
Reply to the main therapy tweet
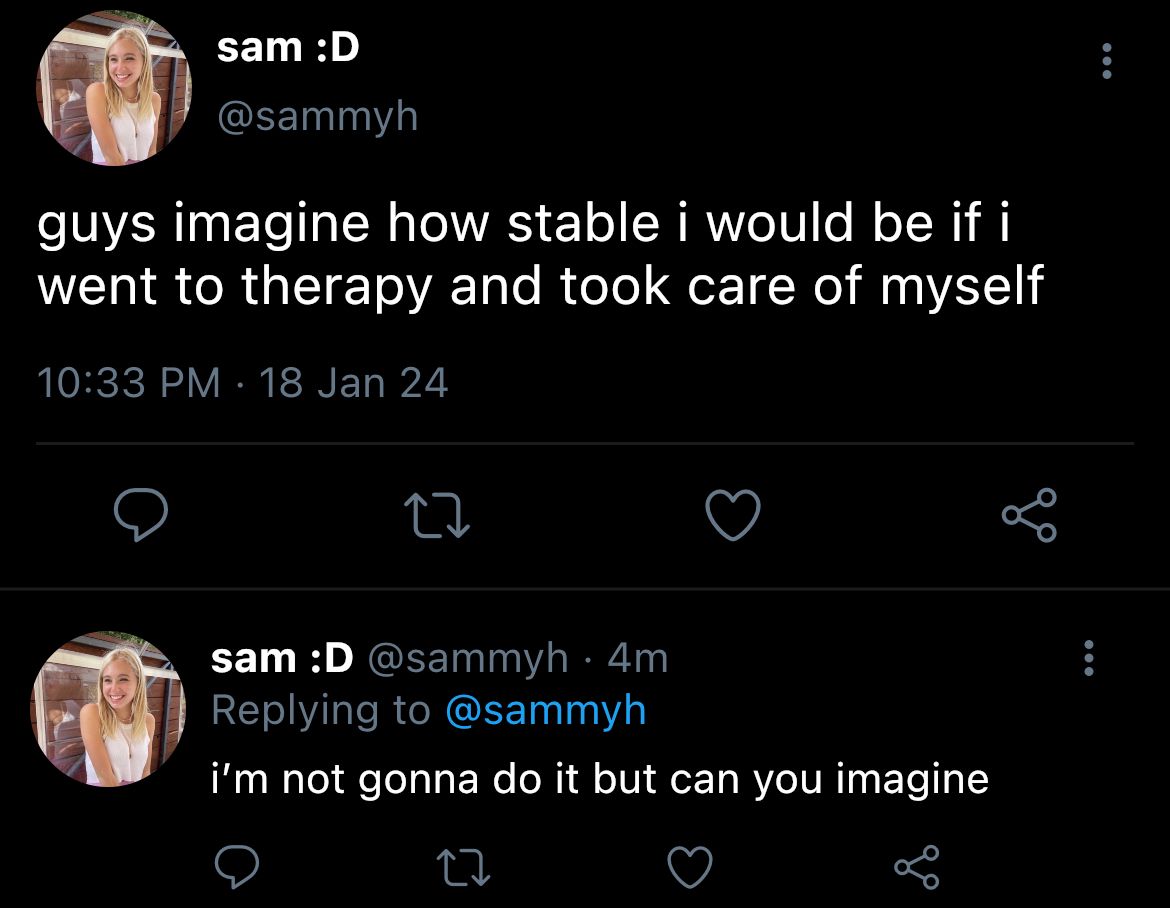click(x=140, y=514)
